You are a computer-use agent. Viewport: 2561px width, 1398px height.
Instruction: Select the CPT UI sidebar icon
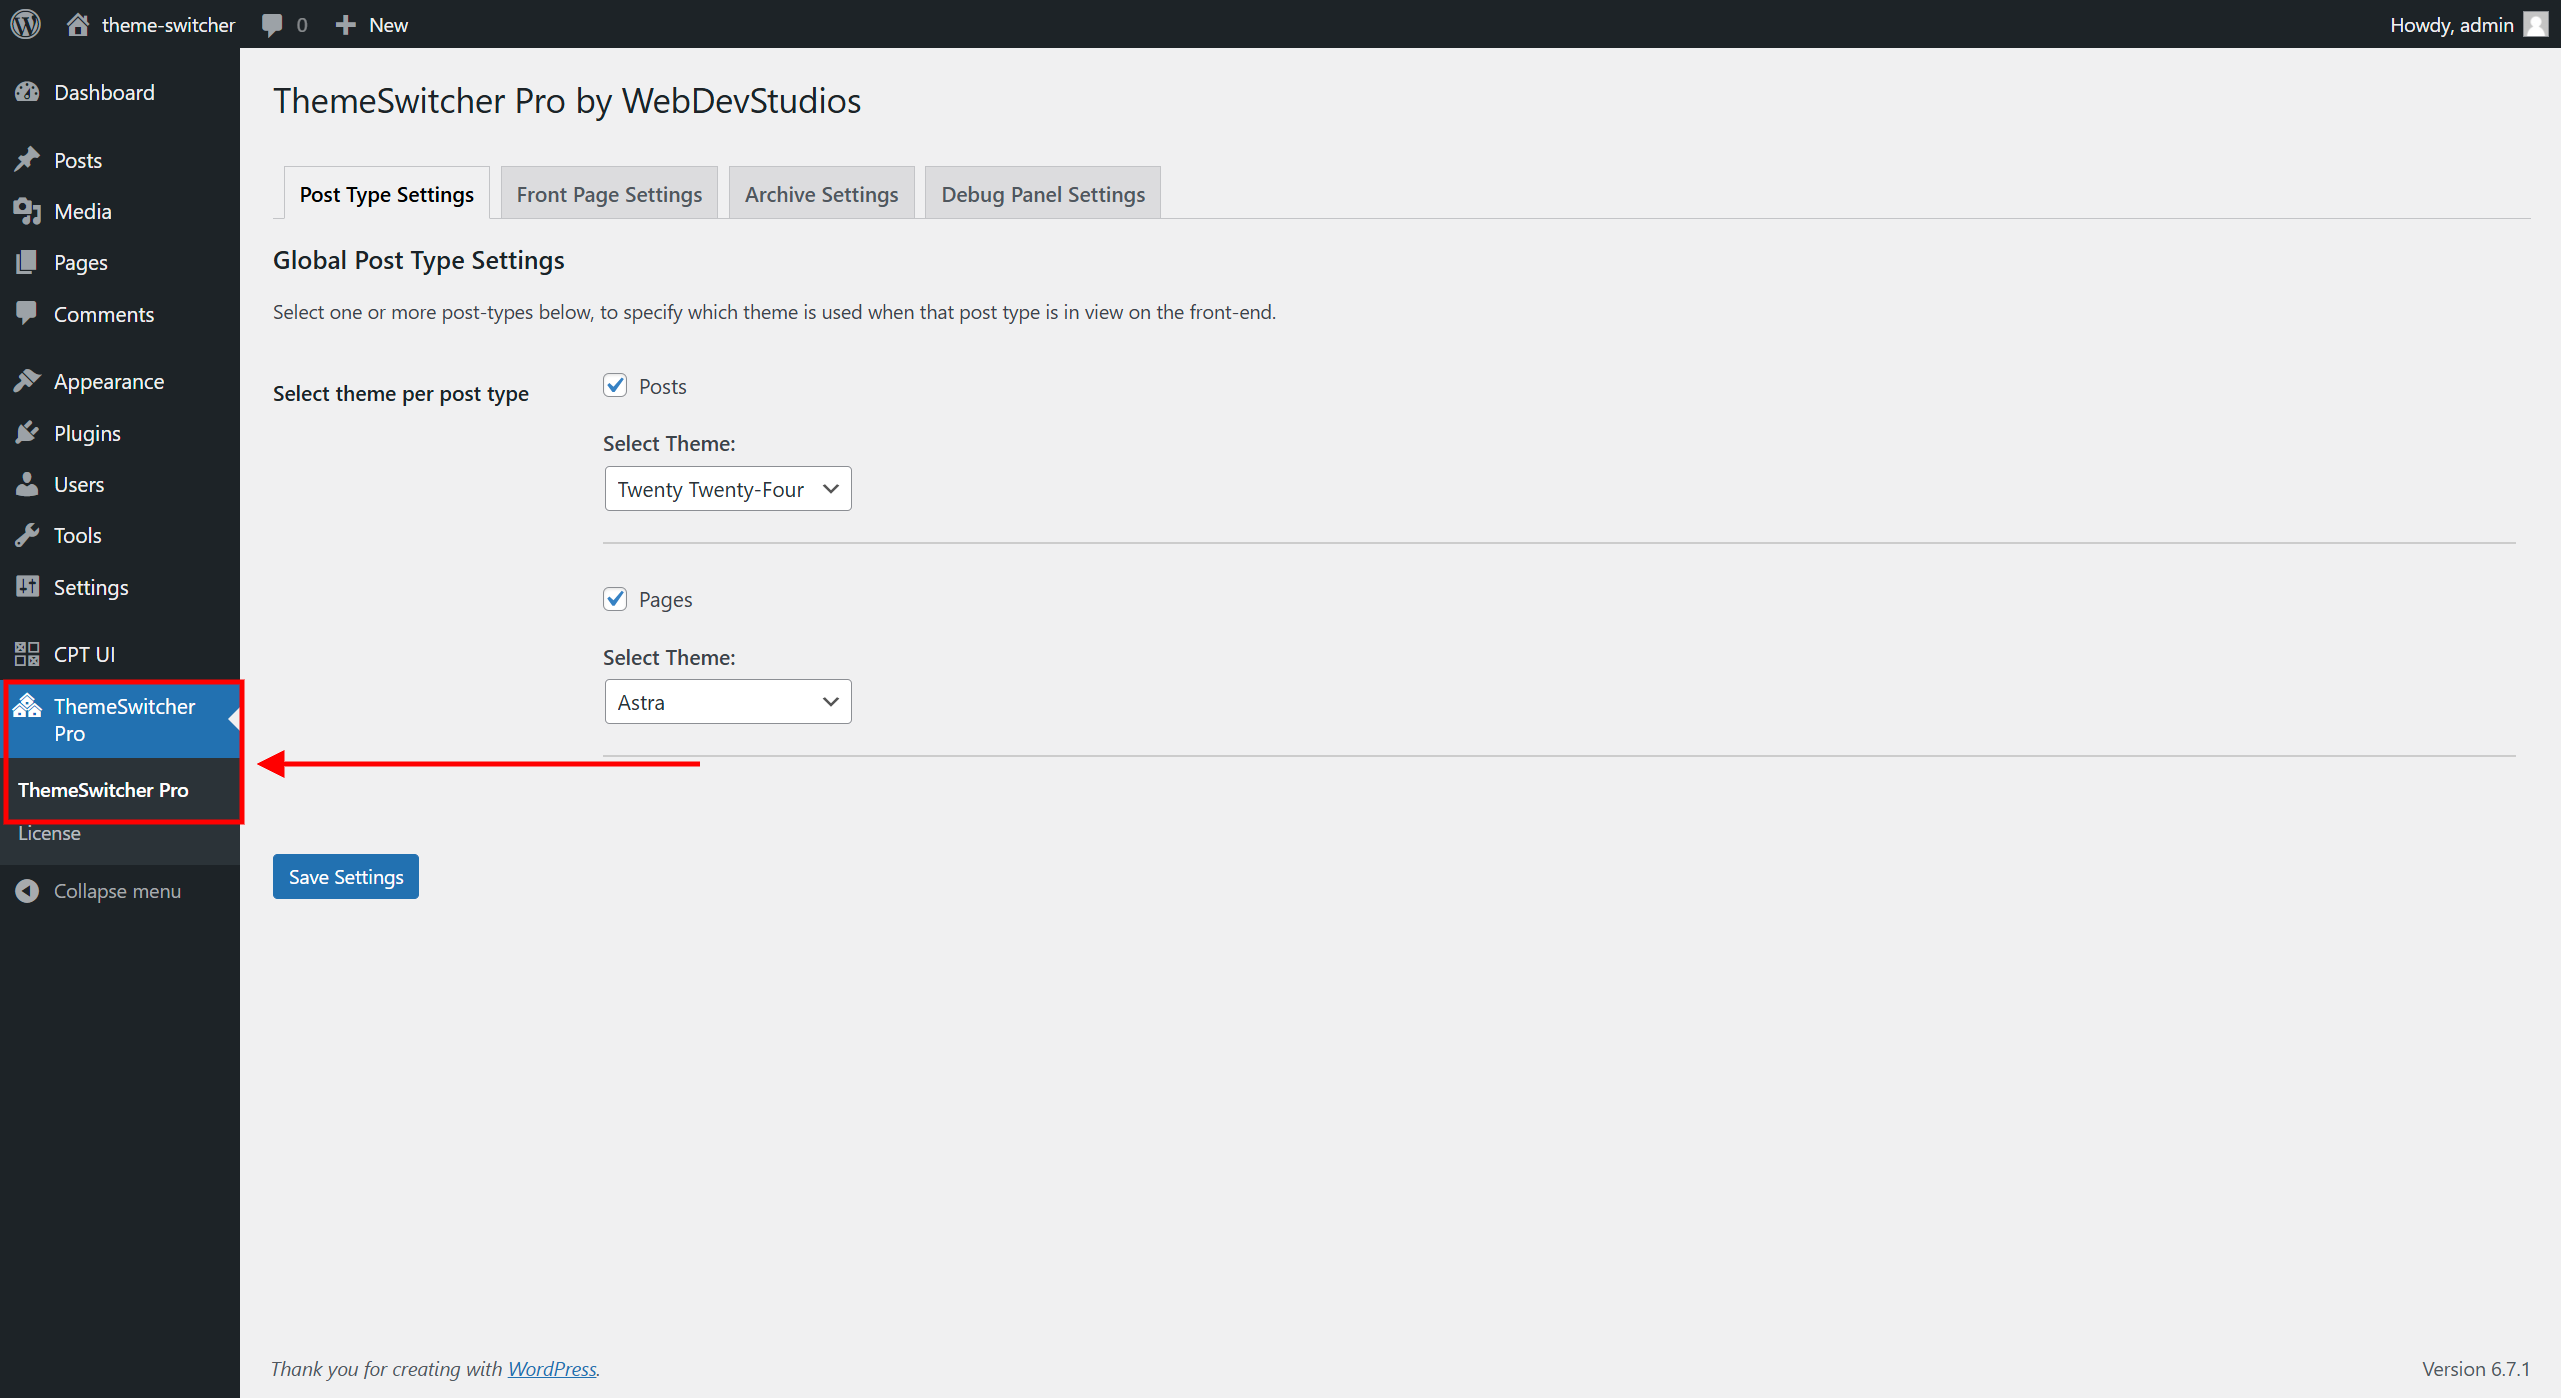point(27,653)
